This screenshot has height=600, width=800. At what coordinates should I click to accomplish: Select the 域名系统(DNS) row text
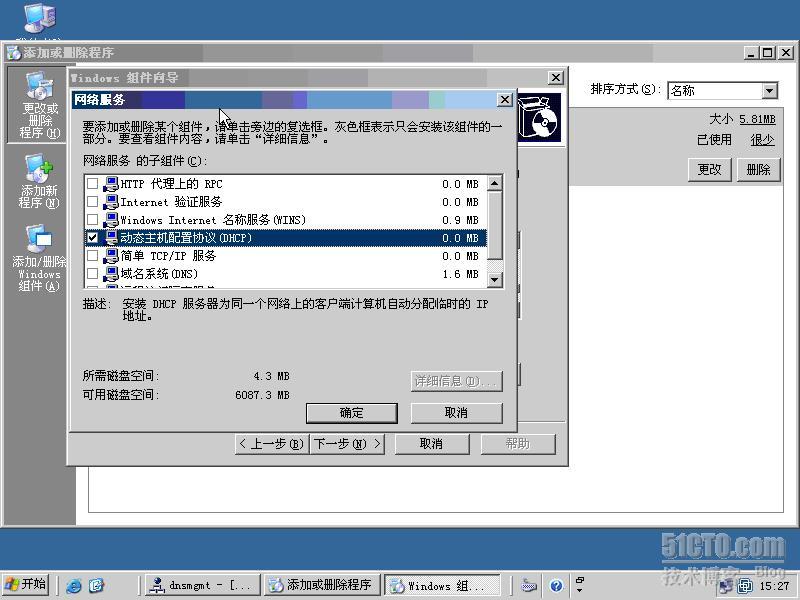[159, 274]
